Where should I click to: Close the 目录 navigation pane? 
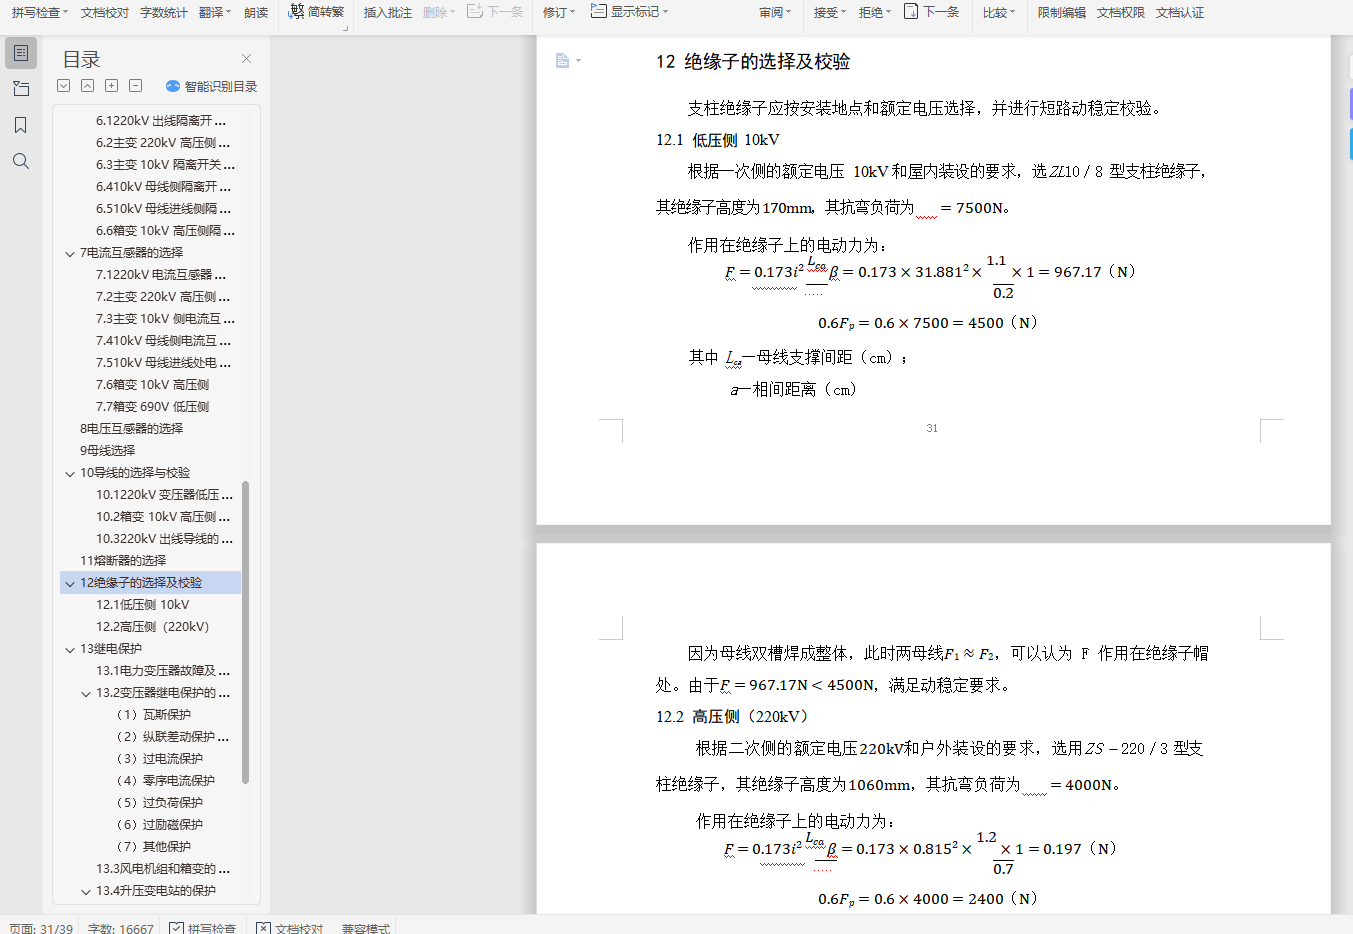click(247, 59)
